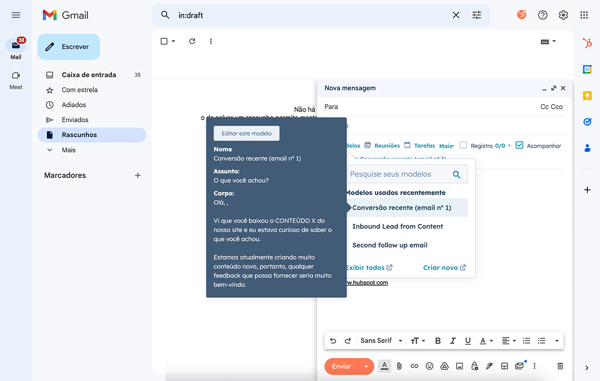Select Second follow up email template
This screenshot has width=600, height=381.
[390, 245]
